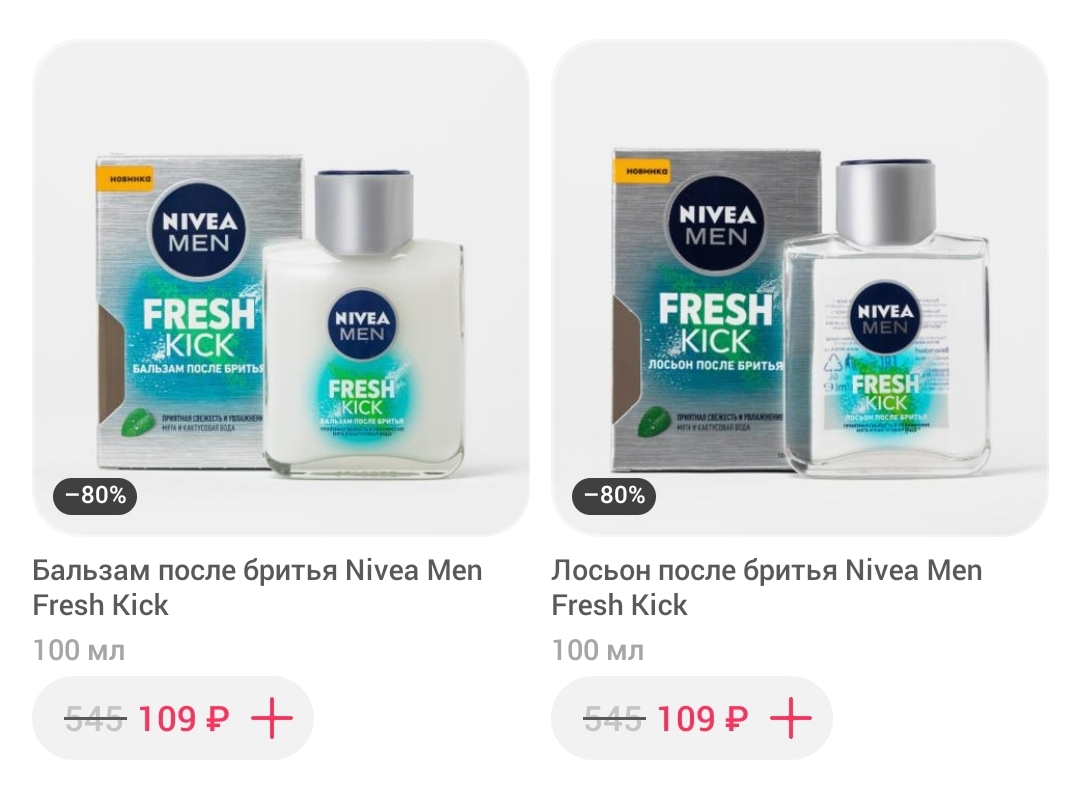Click the −80% discount badge on the balm
The width and height of the screenshot is (1079, 789).
click(x=95, y=495)
